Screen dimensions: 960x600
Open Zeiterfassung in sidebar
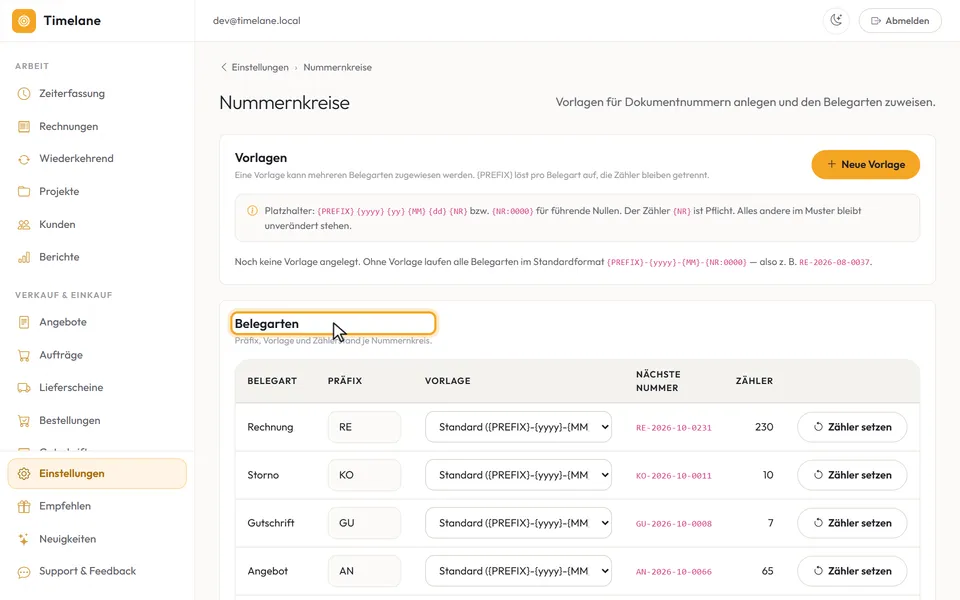(x=97, y=94)
